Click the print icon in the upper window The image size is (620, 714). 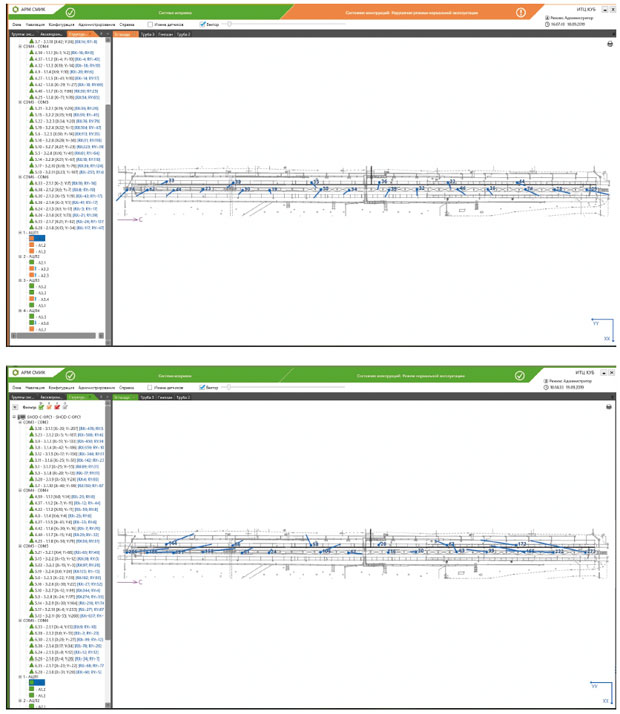610,44
